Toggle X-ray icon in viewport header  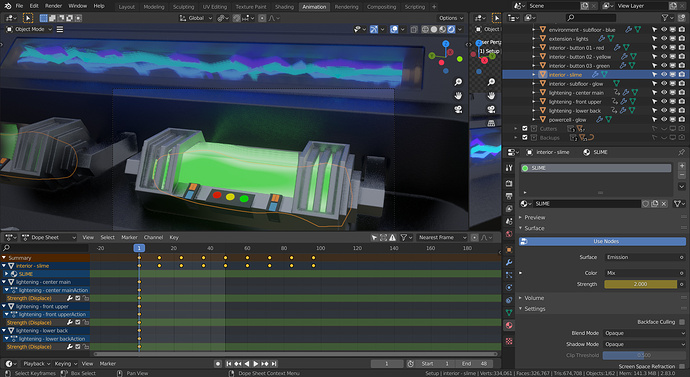pyautogui.click(x=414, y=29)
